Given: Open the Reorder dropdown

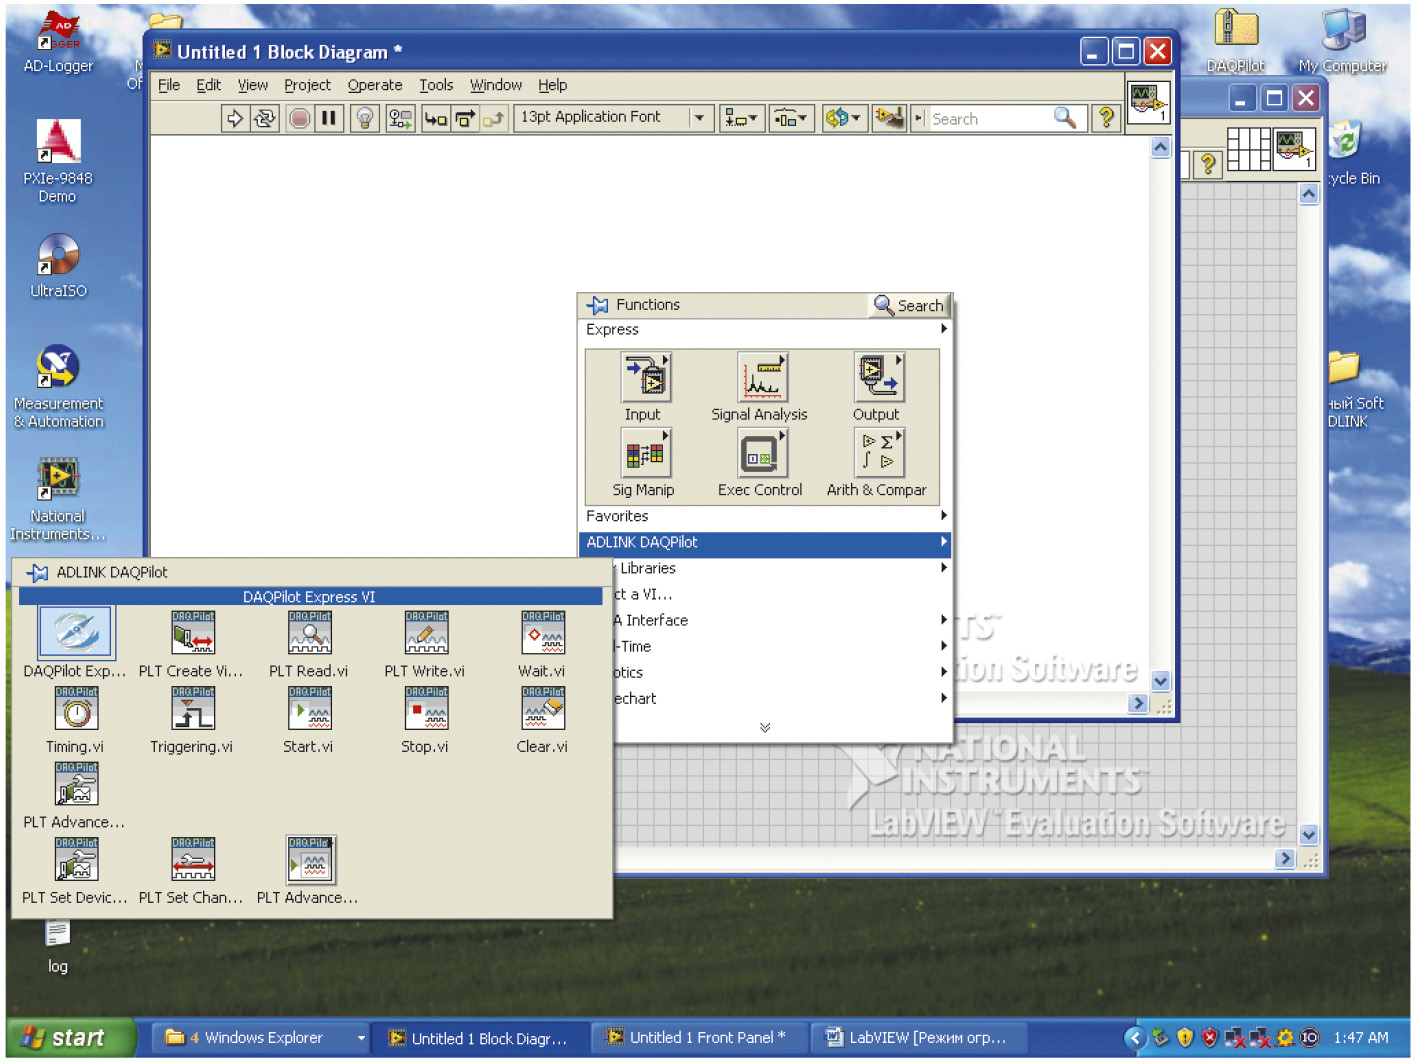Looking at the screenshot, I should click(x=843, y=119).
